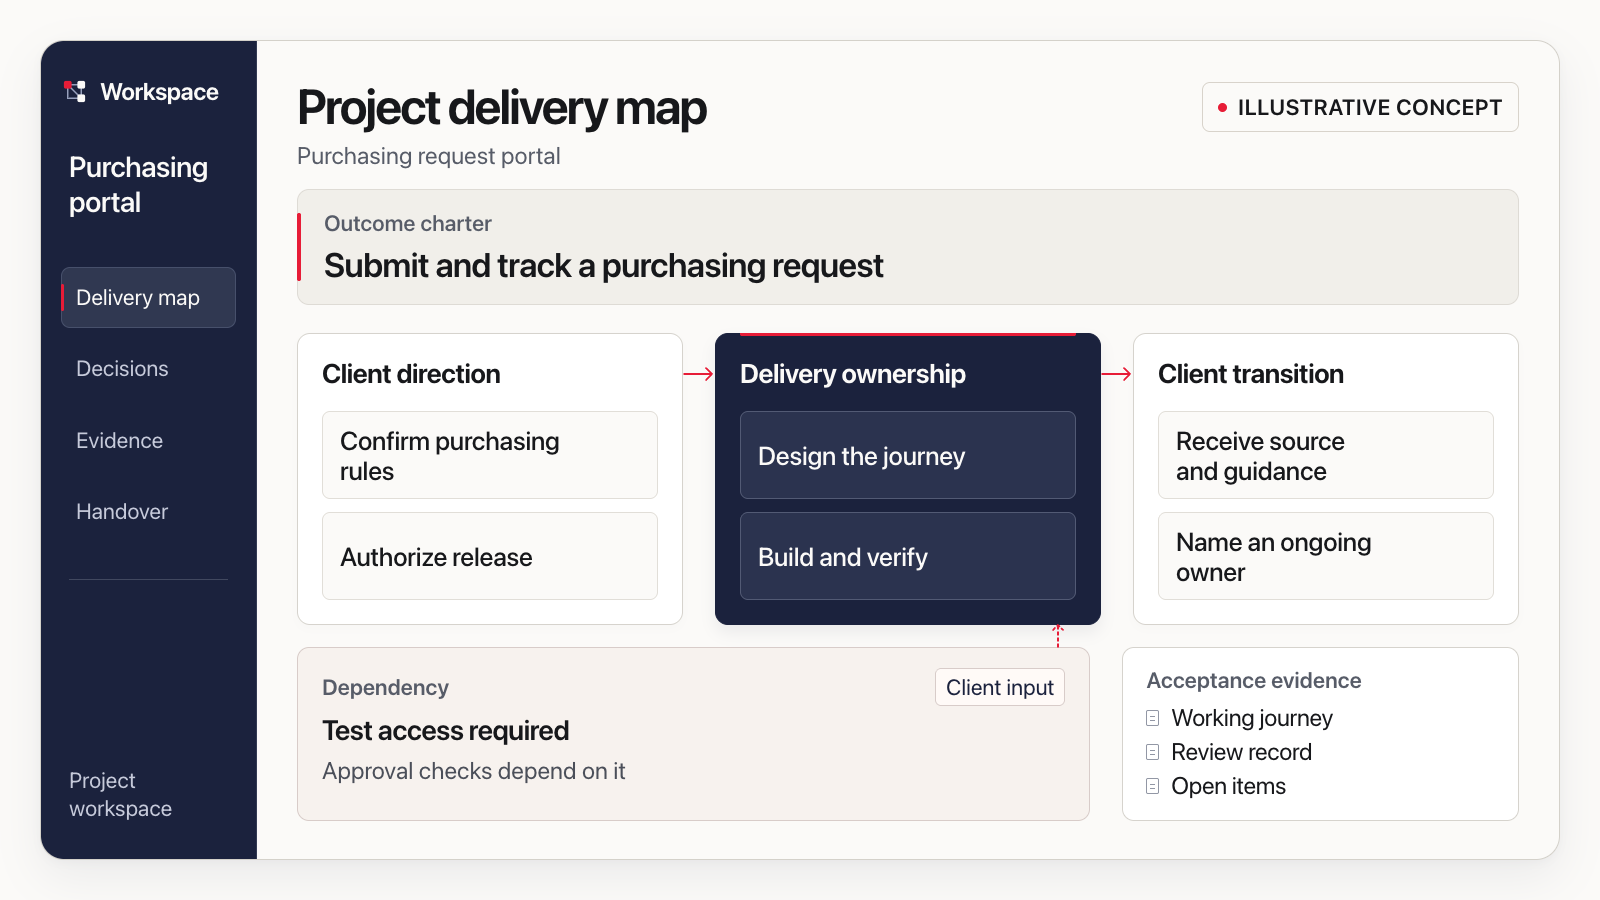
Task: Open the Evidence section
Action: click(119, 440)
